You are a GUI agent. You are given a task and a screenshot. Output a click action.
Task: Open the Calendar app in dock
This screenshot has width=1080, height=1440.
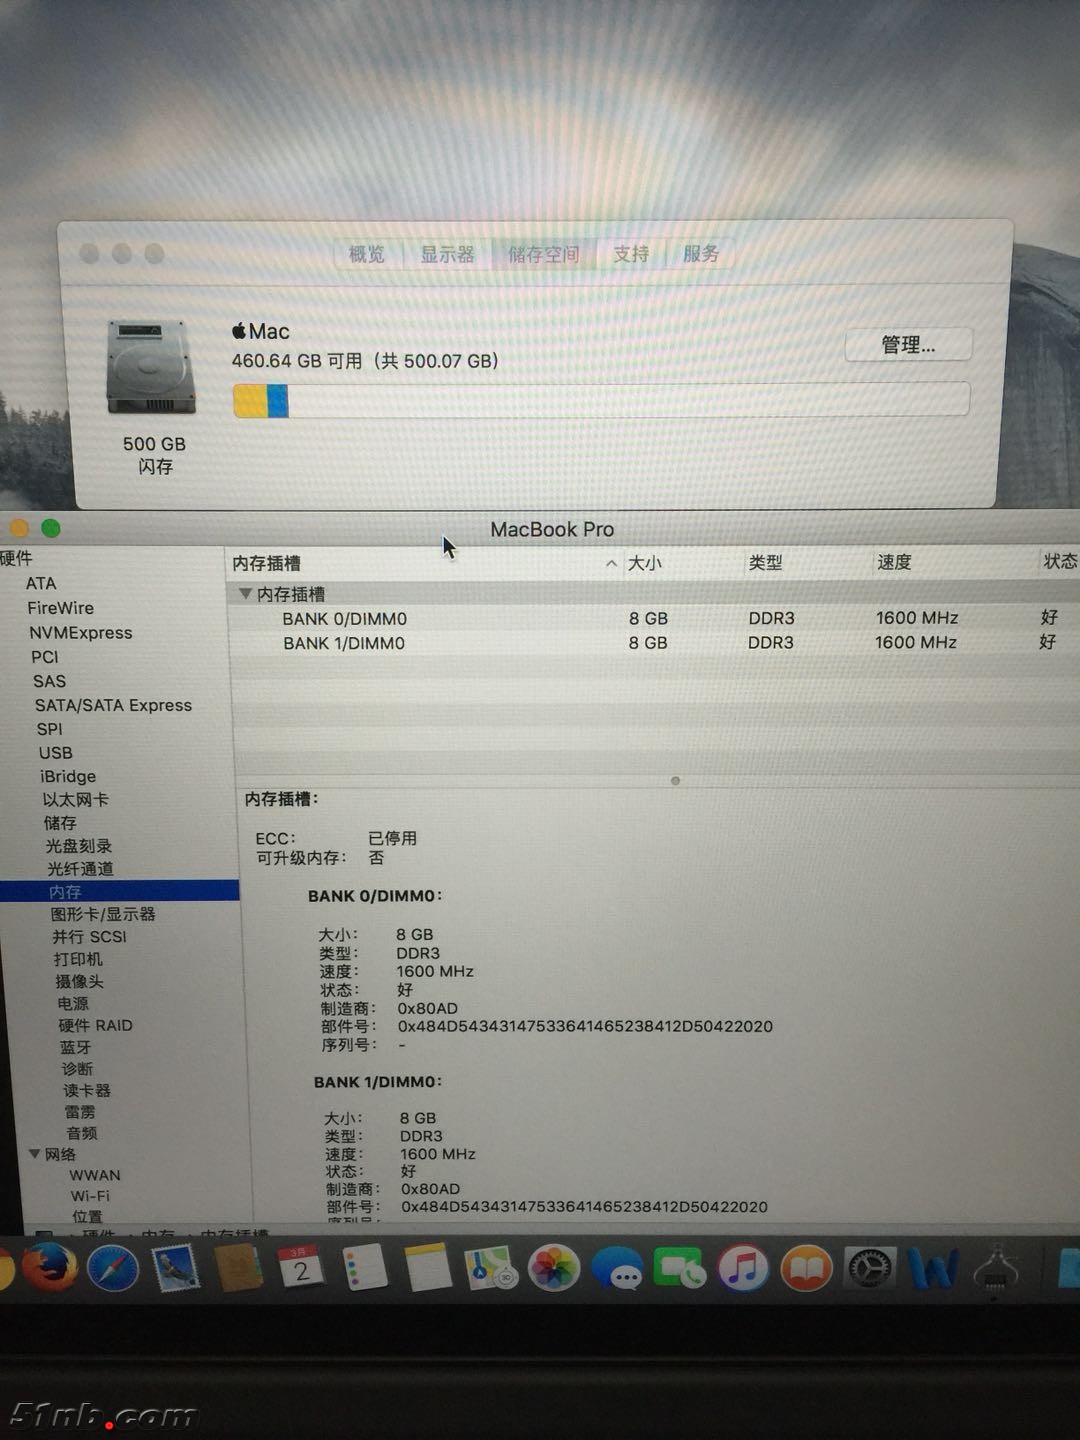300,1268
